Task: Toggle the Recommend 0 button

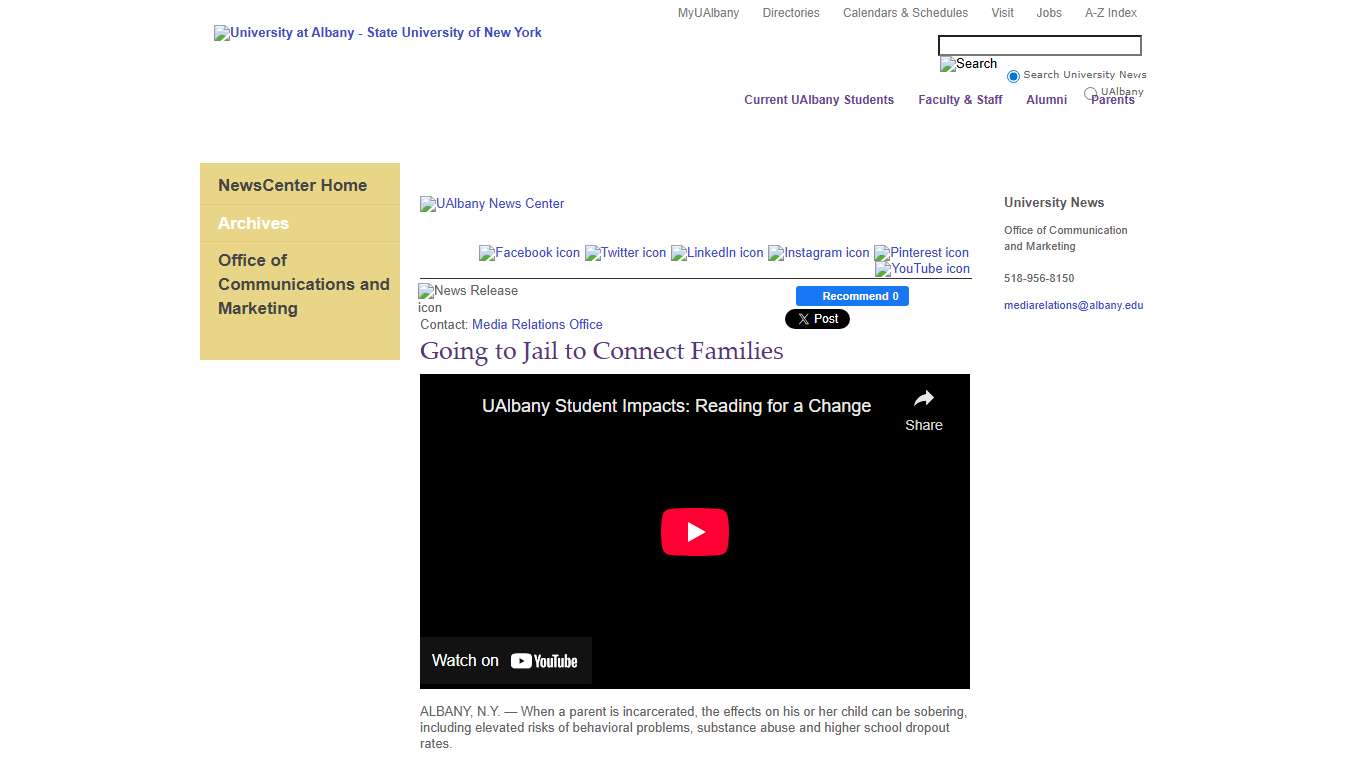Action: (x=852, y=296)
